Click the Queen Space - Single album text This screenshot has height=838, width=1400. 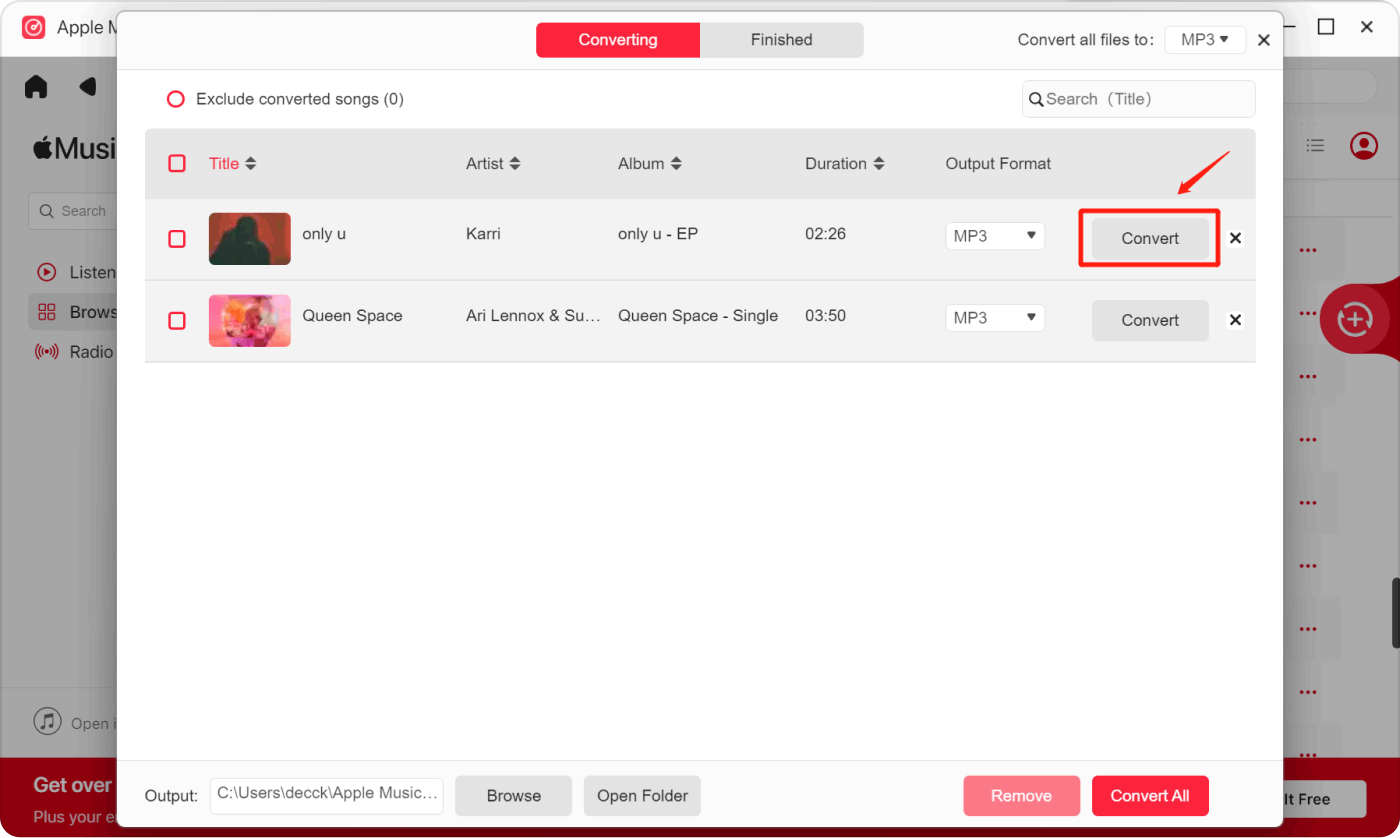tap(698, 316)
